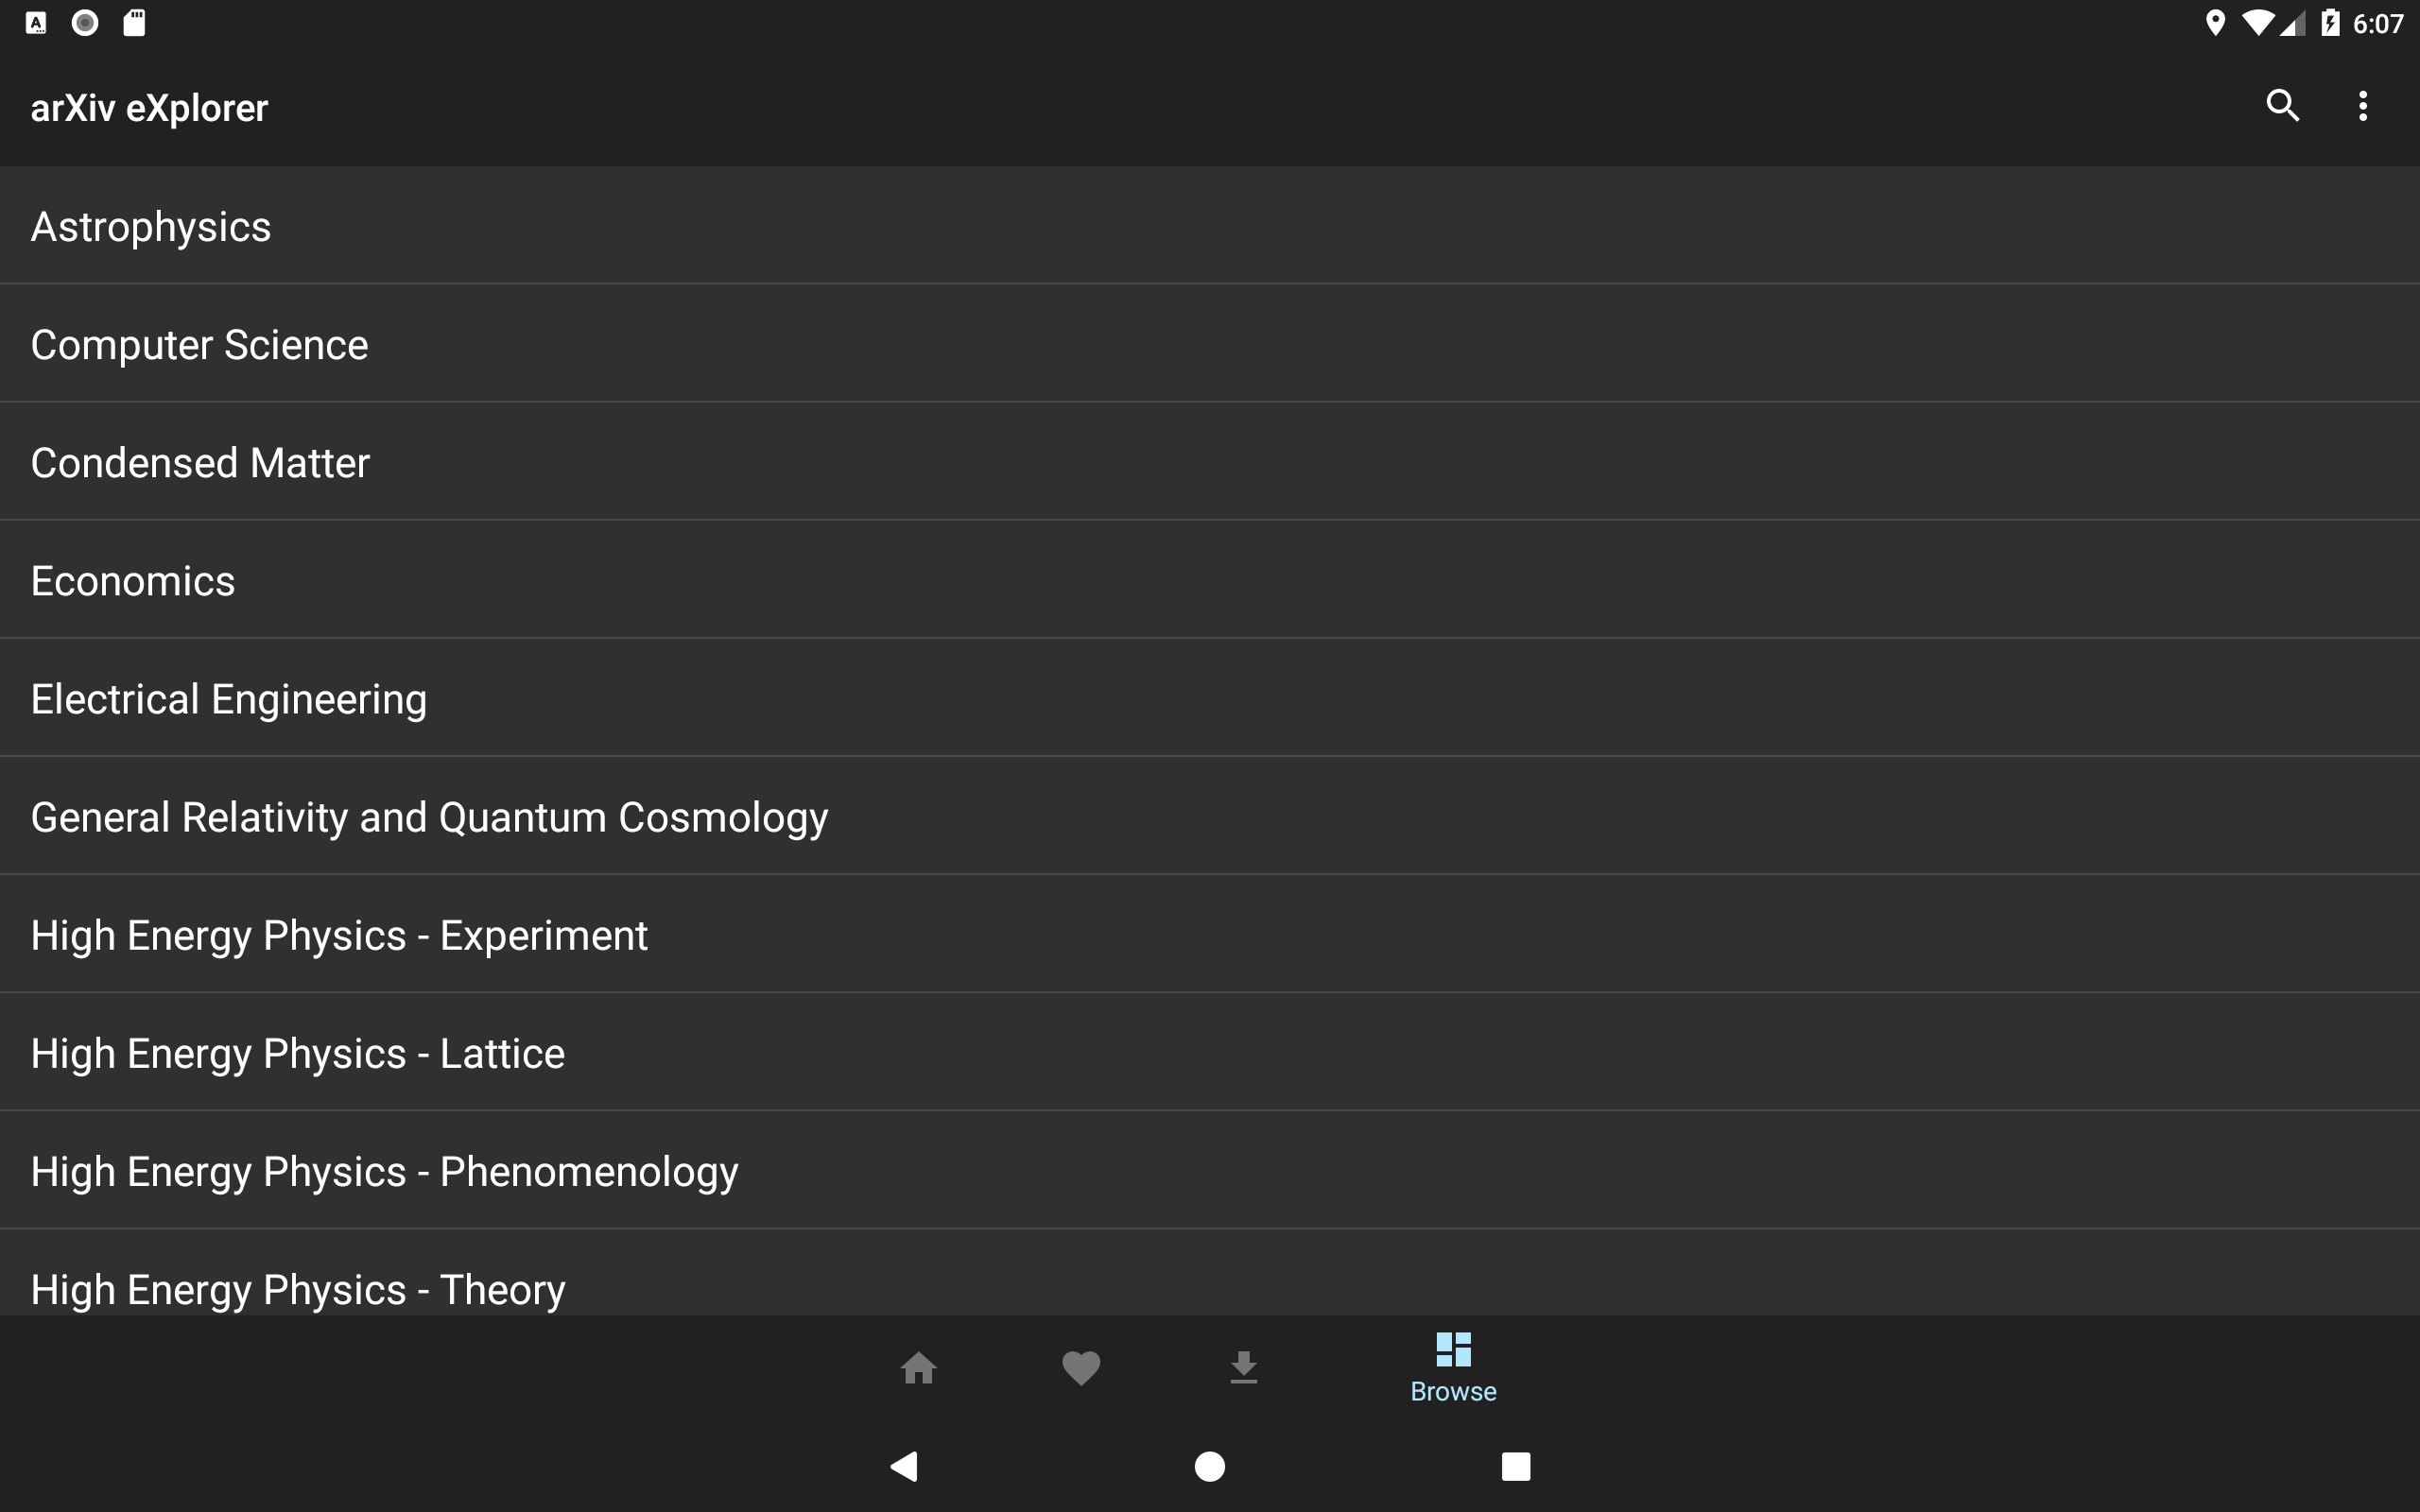
Task: Tap the recent apps square button
Action: pyautogui.click(x=1515, y=1467)
